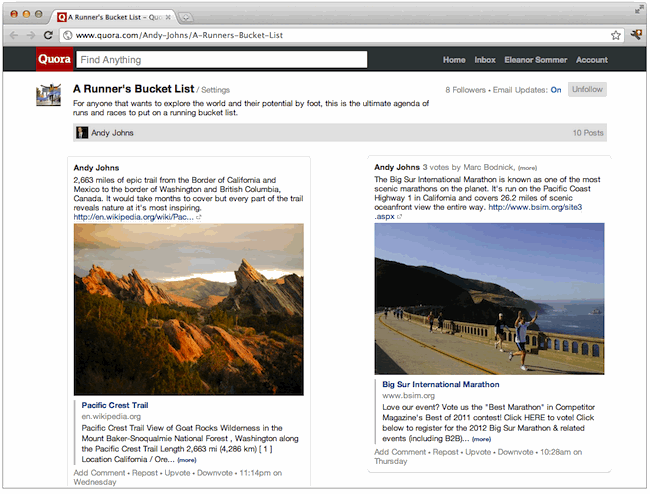Repost the Big Sur marathon post
The height and width of the screenshot is (494, 650).
pyautogui.click(x=446, y=452)
